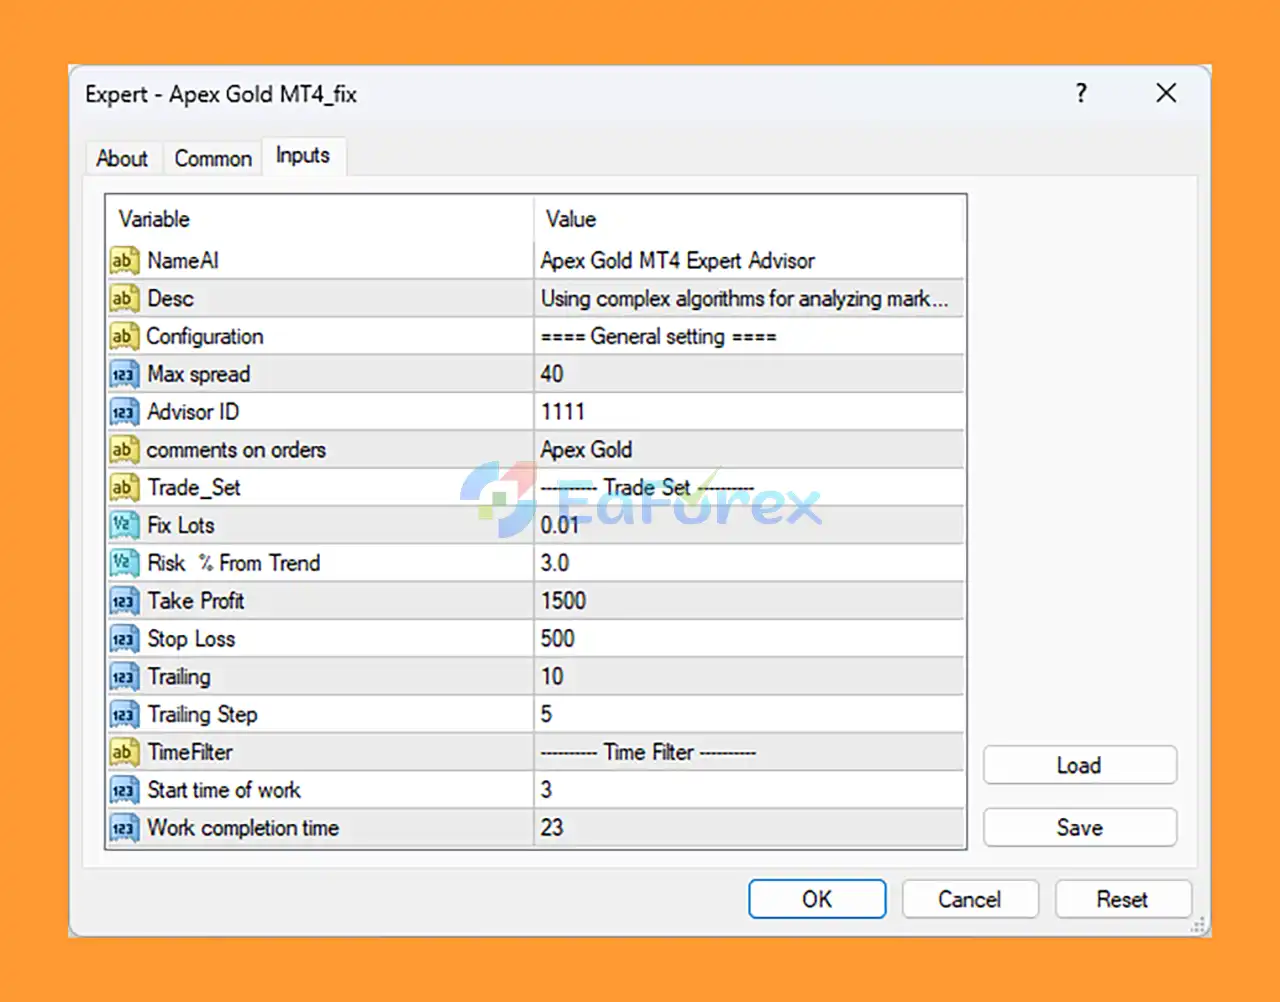This screenshot has width=1280, height=1002.
Task: Open the help question mark button
Action: pyautogui.click(x=1081, y=94)
